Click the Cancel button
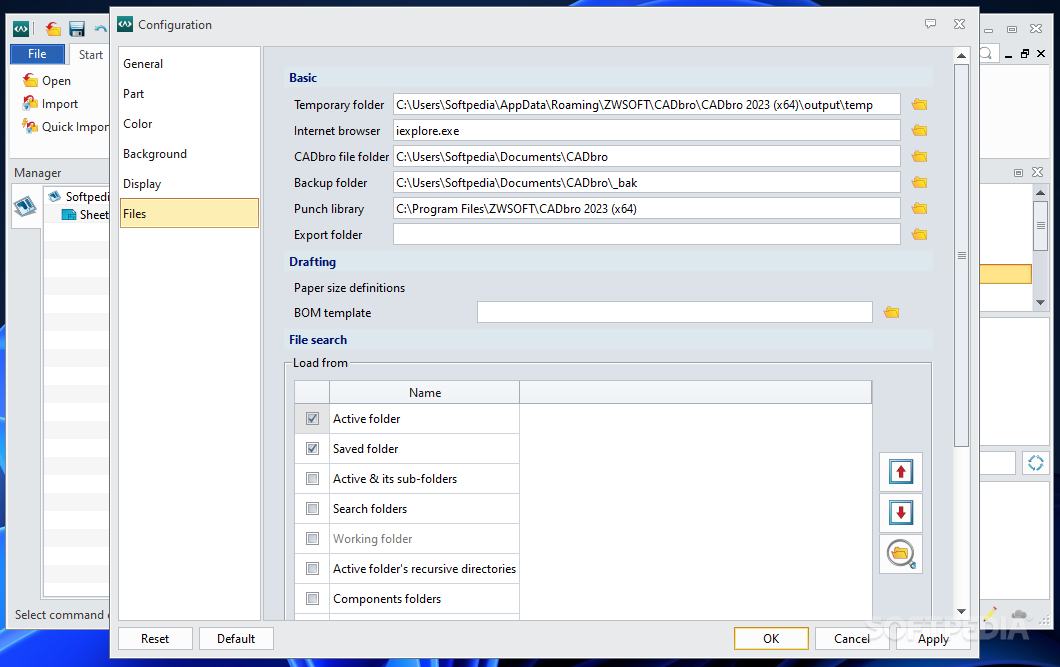Image resolution: width=1060 pixels, height=667 pixels. click(x=852, y=639)
